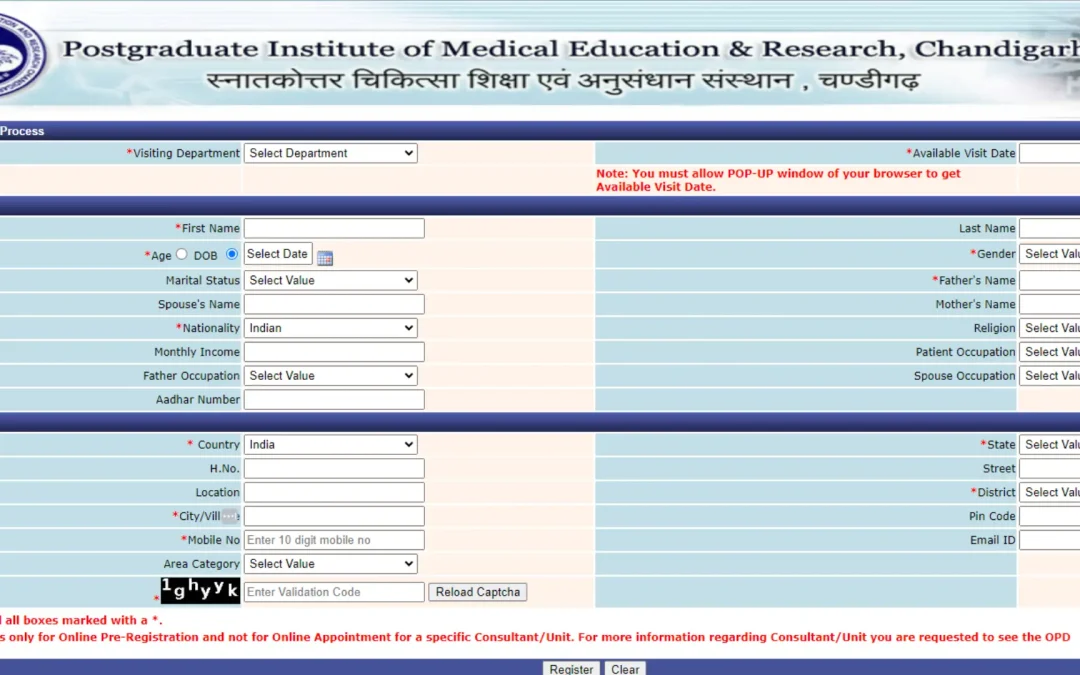
Task: Select the Age radio button
Action: [182, 254]
